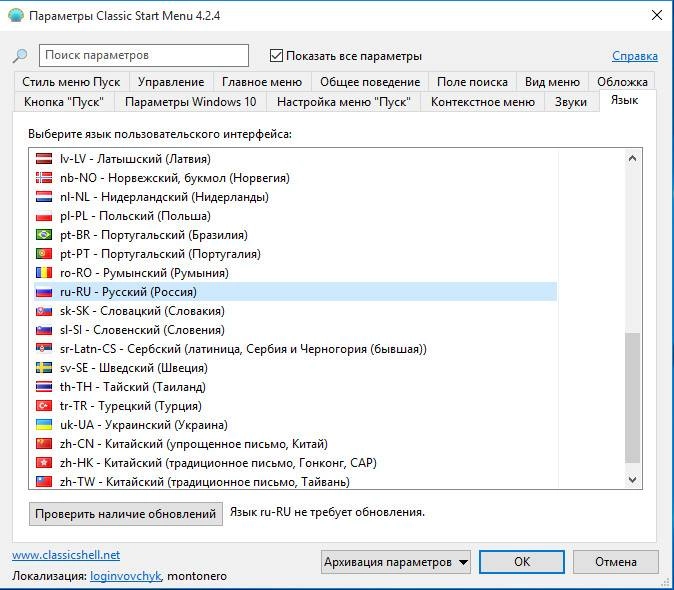Open the Управление tab
Screen dimensions: 674x590
click(171, 82)
